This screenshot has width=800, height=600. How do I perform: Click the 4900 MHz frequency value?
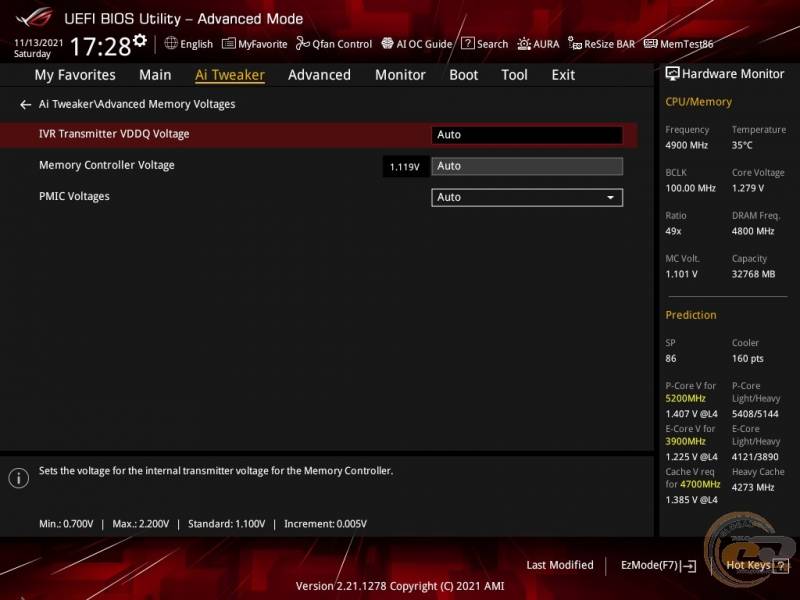tap(686, 145)
